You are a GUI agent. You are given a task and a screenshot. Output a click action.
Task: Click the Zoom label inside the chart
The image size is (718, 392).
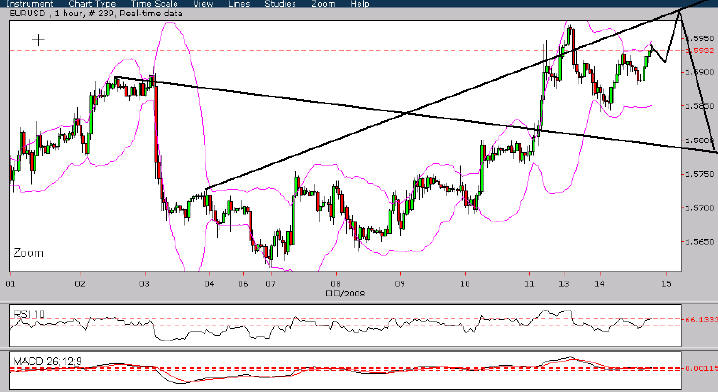[28, 253]
